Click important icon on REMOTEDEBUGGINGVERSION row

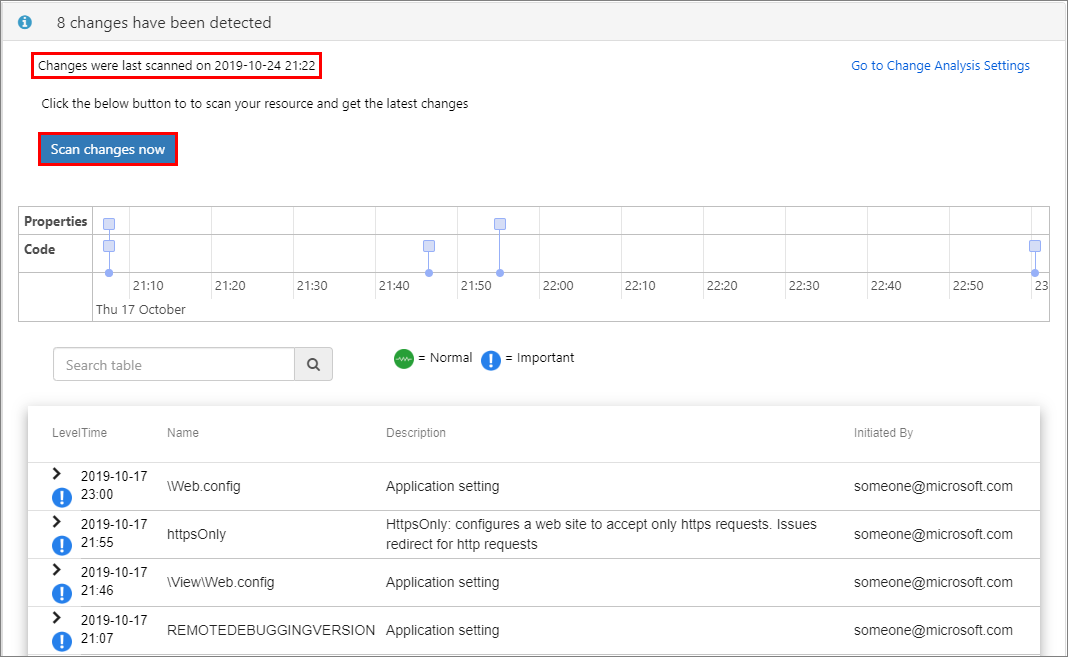61,641
